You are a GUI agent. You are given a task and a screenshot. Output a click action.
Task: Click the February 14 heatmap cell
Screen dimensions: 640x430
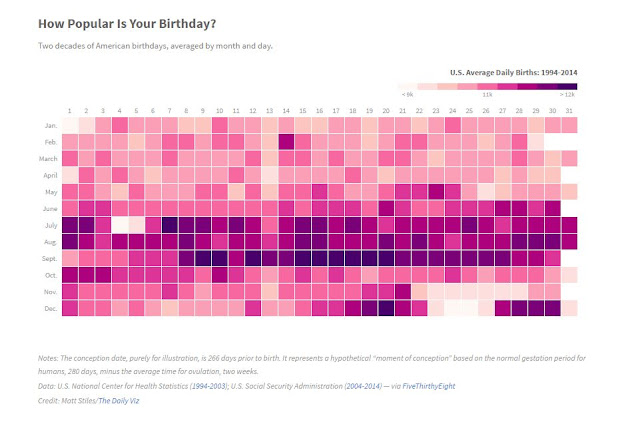[x=286, y=142]
